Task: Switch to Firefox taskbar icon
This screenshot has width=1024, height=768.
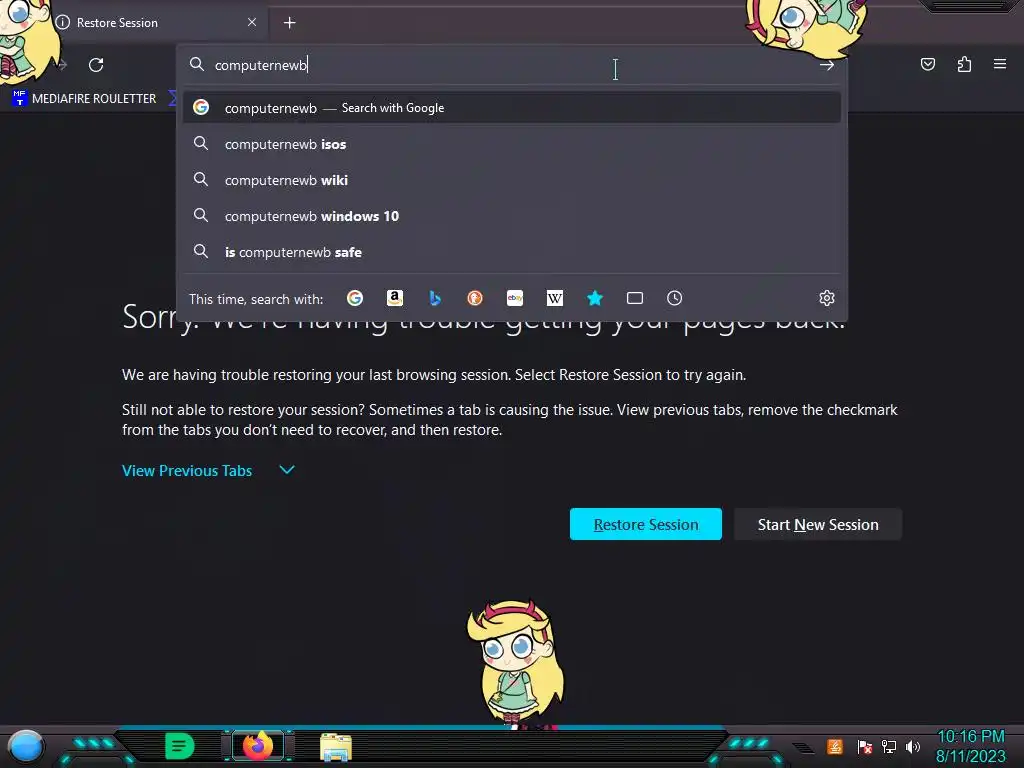Action: (258, 746)
